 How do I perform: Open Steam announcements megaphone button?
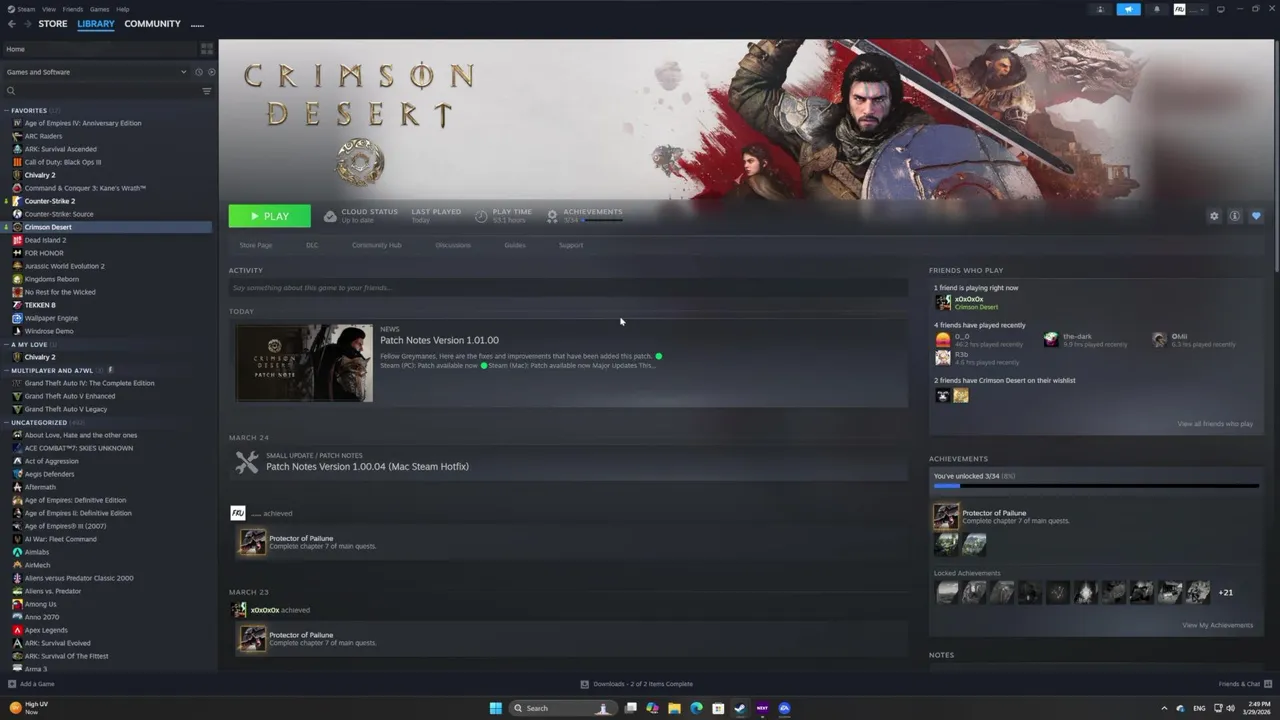(x=1128, y=9)
